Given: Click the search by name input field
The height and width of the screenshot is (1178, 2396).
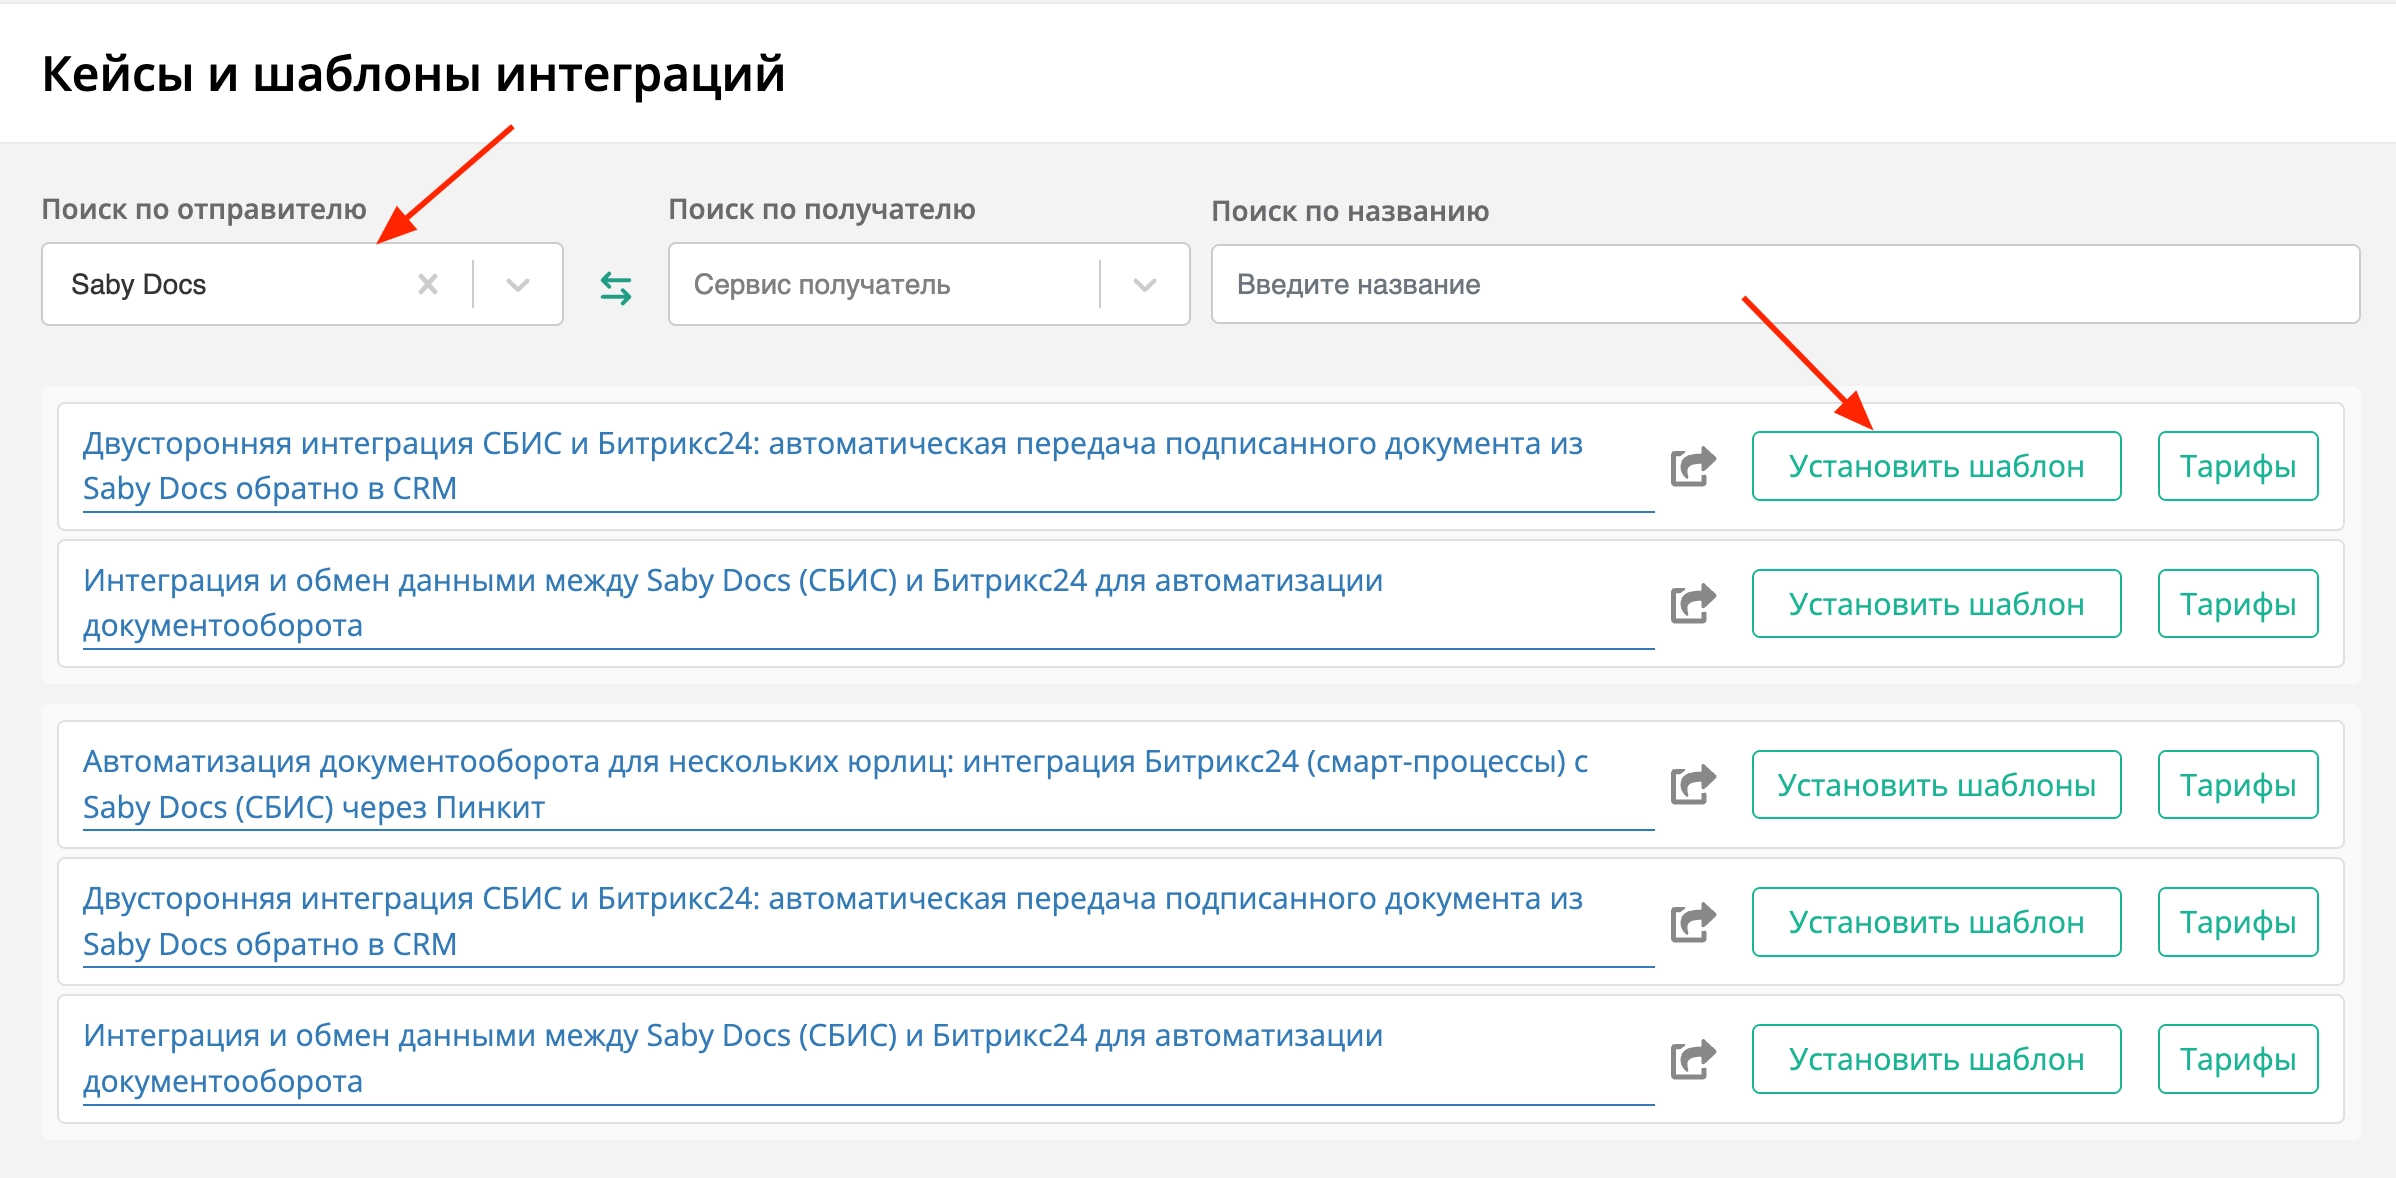Looking at the screenshot, I should 1784,285.
